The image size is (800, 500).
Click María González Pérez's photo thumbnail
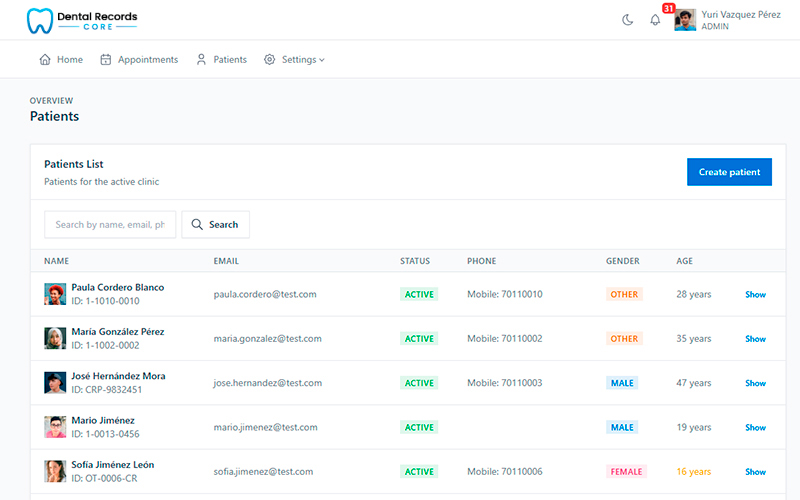55,338
